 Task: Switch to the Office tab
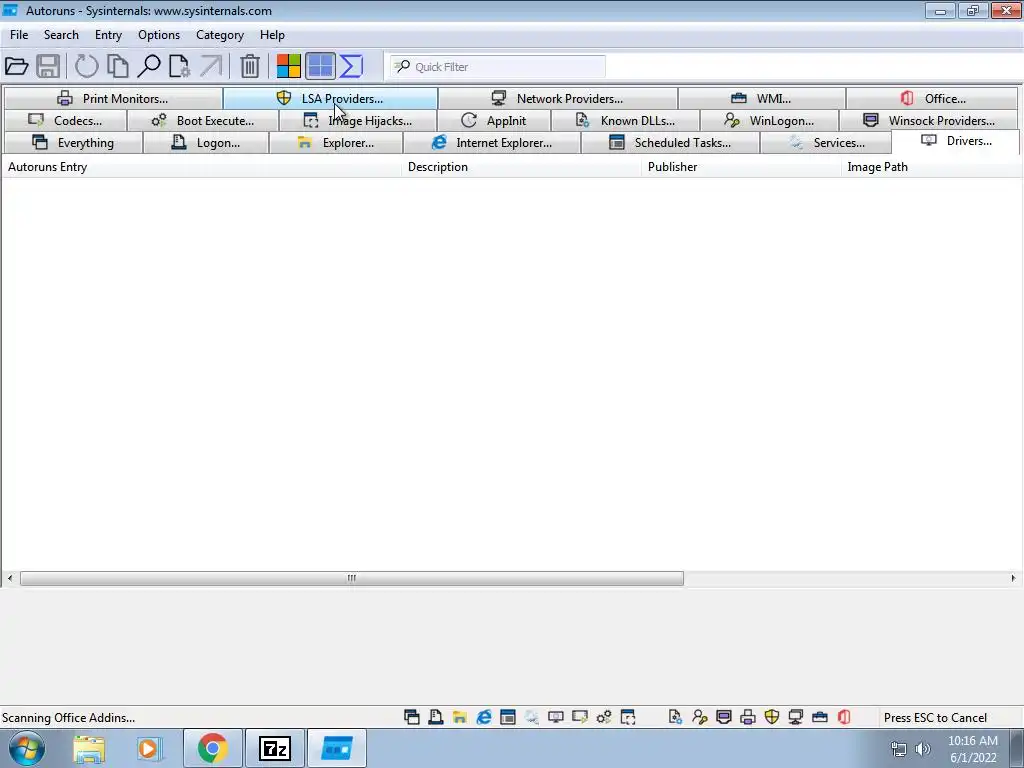932,99
